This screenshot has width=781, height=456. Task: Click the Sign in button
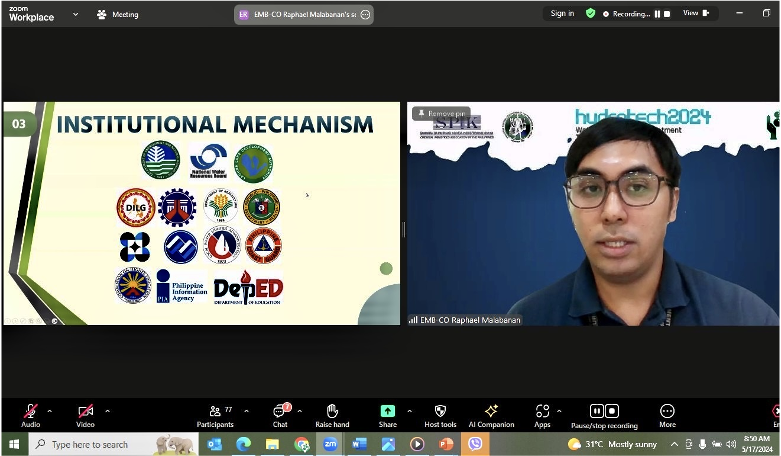562,14
